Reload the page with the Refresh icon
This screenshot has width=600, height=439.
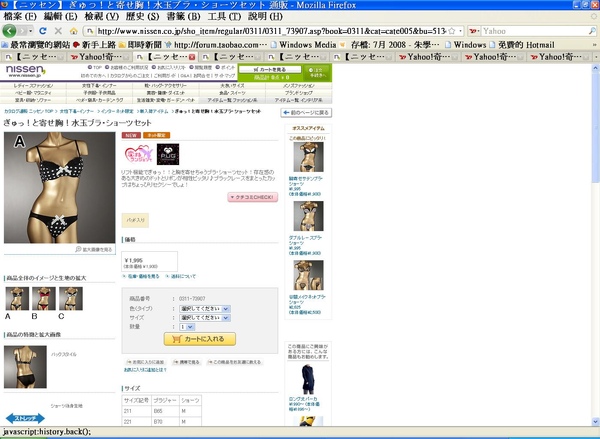(43, 31)
